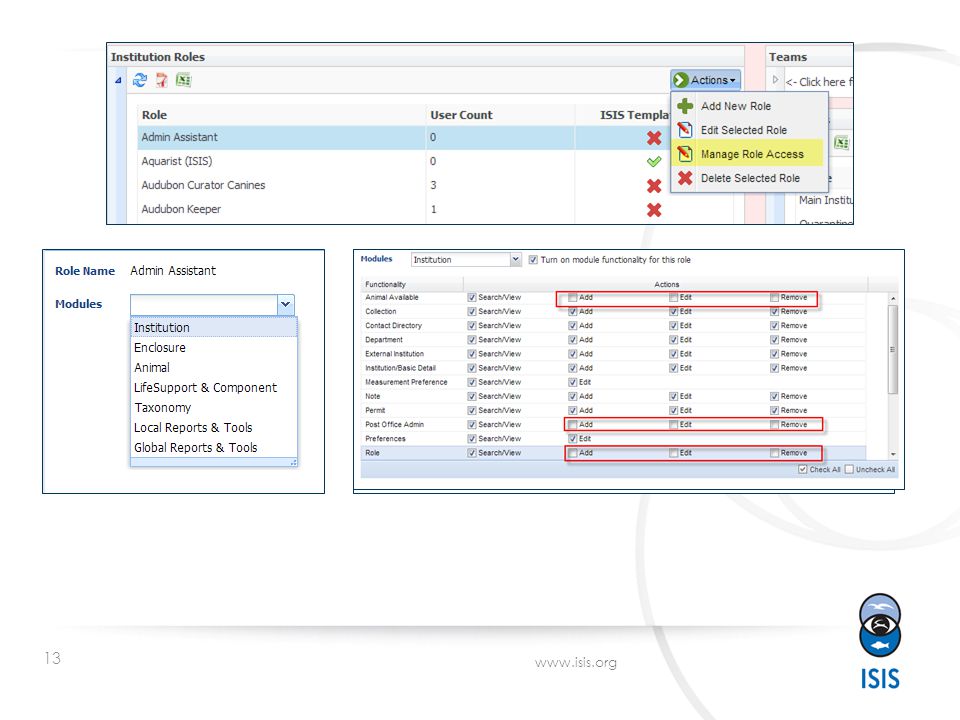Click the Modules input field under Role Name
Screen dimensions: 960x720
point(204,304)
